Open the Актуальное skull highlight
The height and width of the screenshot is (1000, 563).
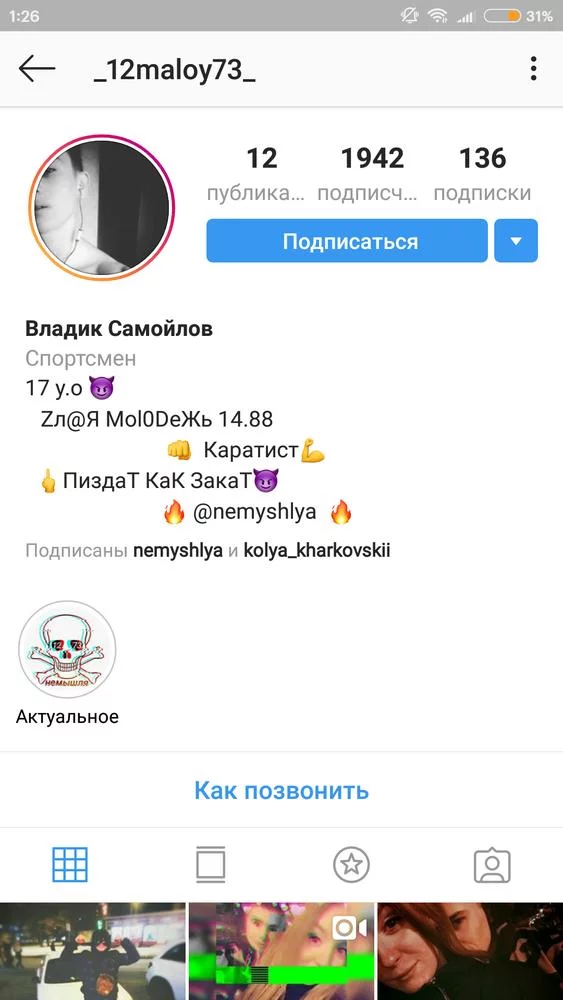point(67,651)
